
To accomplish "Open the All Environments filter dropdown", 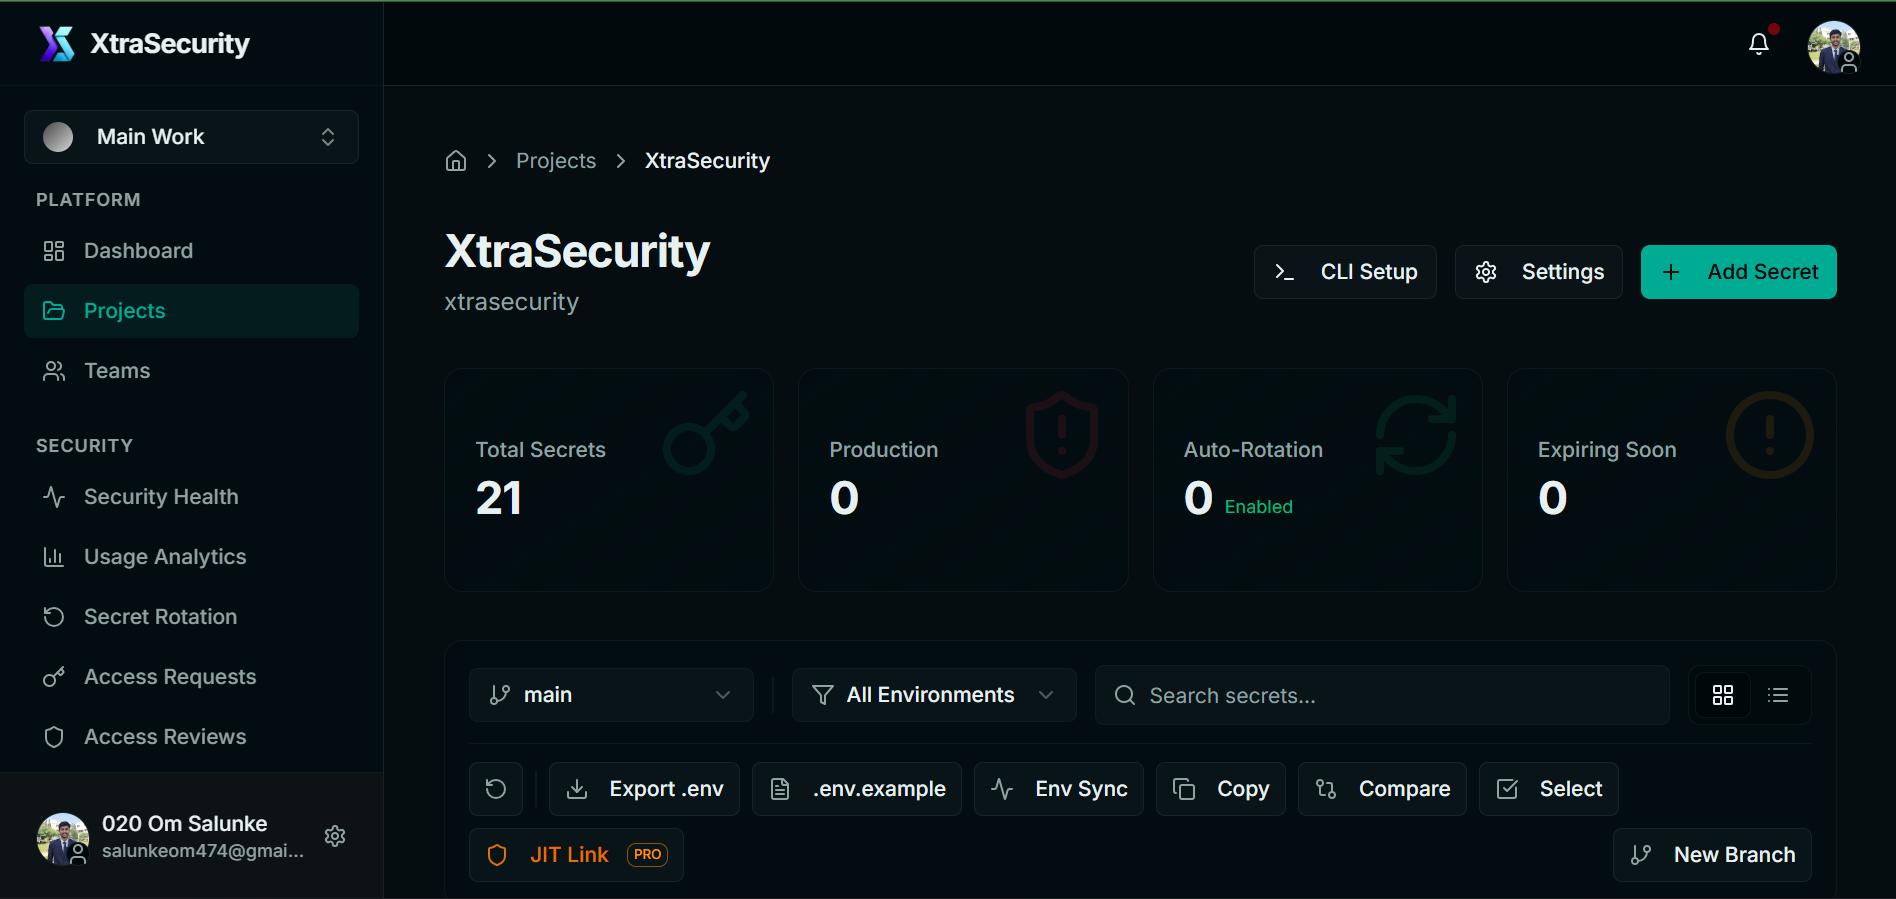I will click(x=933, y=695).
